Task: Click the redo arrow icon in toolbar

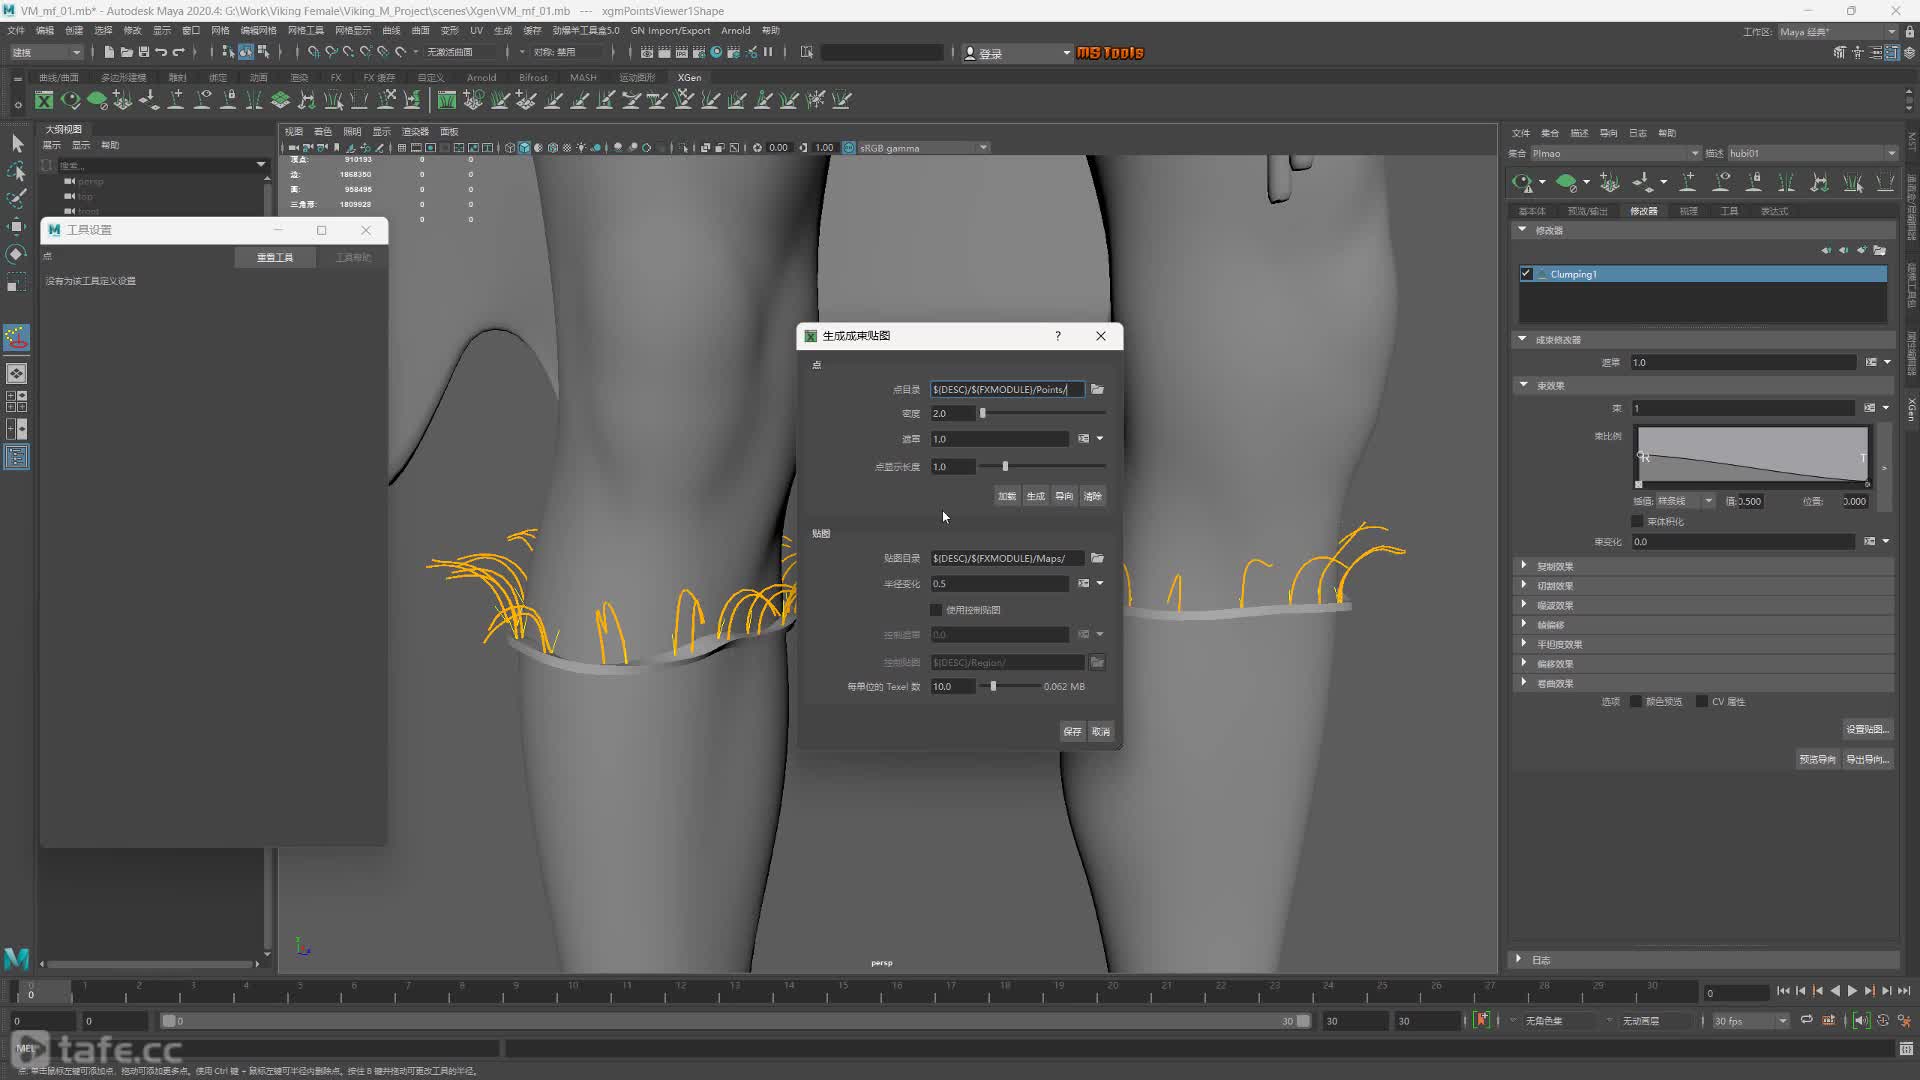Action: 178,52
